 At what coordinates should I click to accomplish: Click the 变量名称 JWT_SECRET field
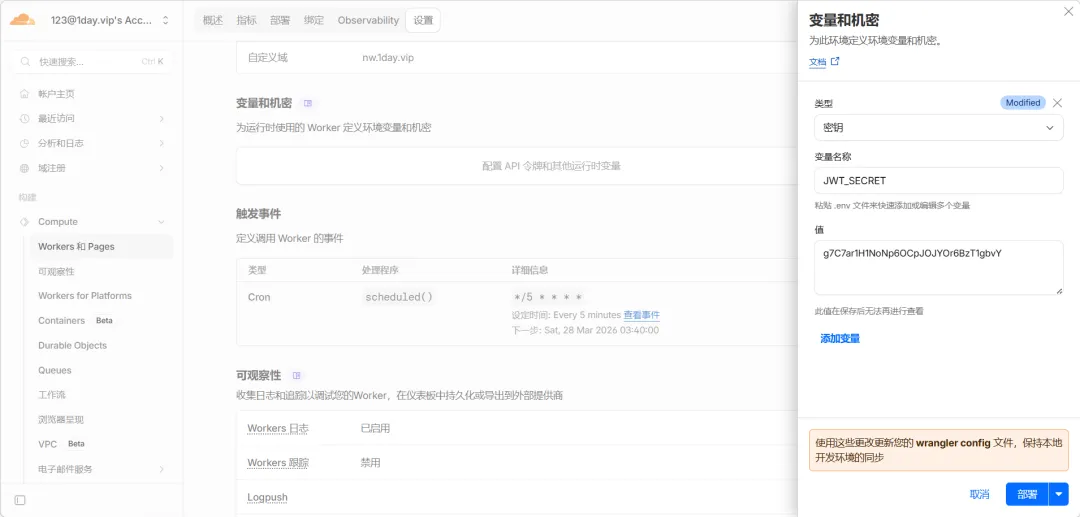tap(939, 180)
